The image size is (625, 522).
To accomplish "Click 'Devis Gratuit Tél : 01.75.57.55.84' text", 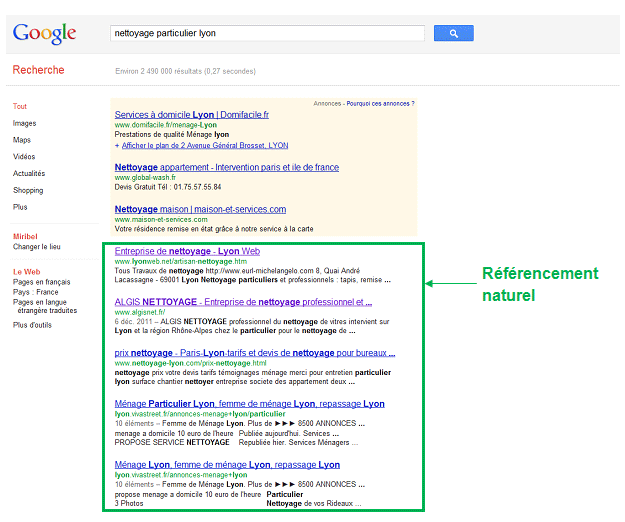I will 168,187.
